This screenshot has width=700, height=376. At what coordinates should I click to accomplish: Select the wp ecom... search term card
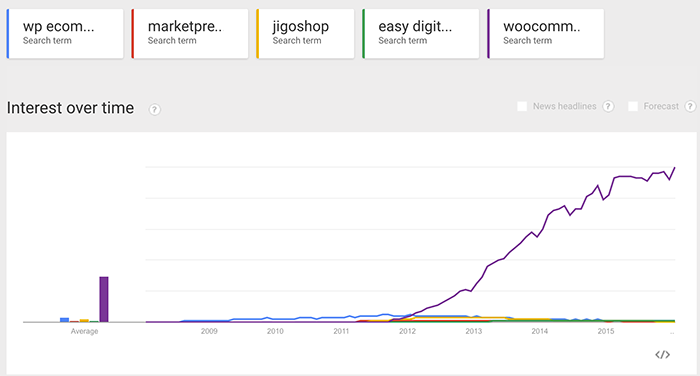pyautogui.click(x=65, y=33)
